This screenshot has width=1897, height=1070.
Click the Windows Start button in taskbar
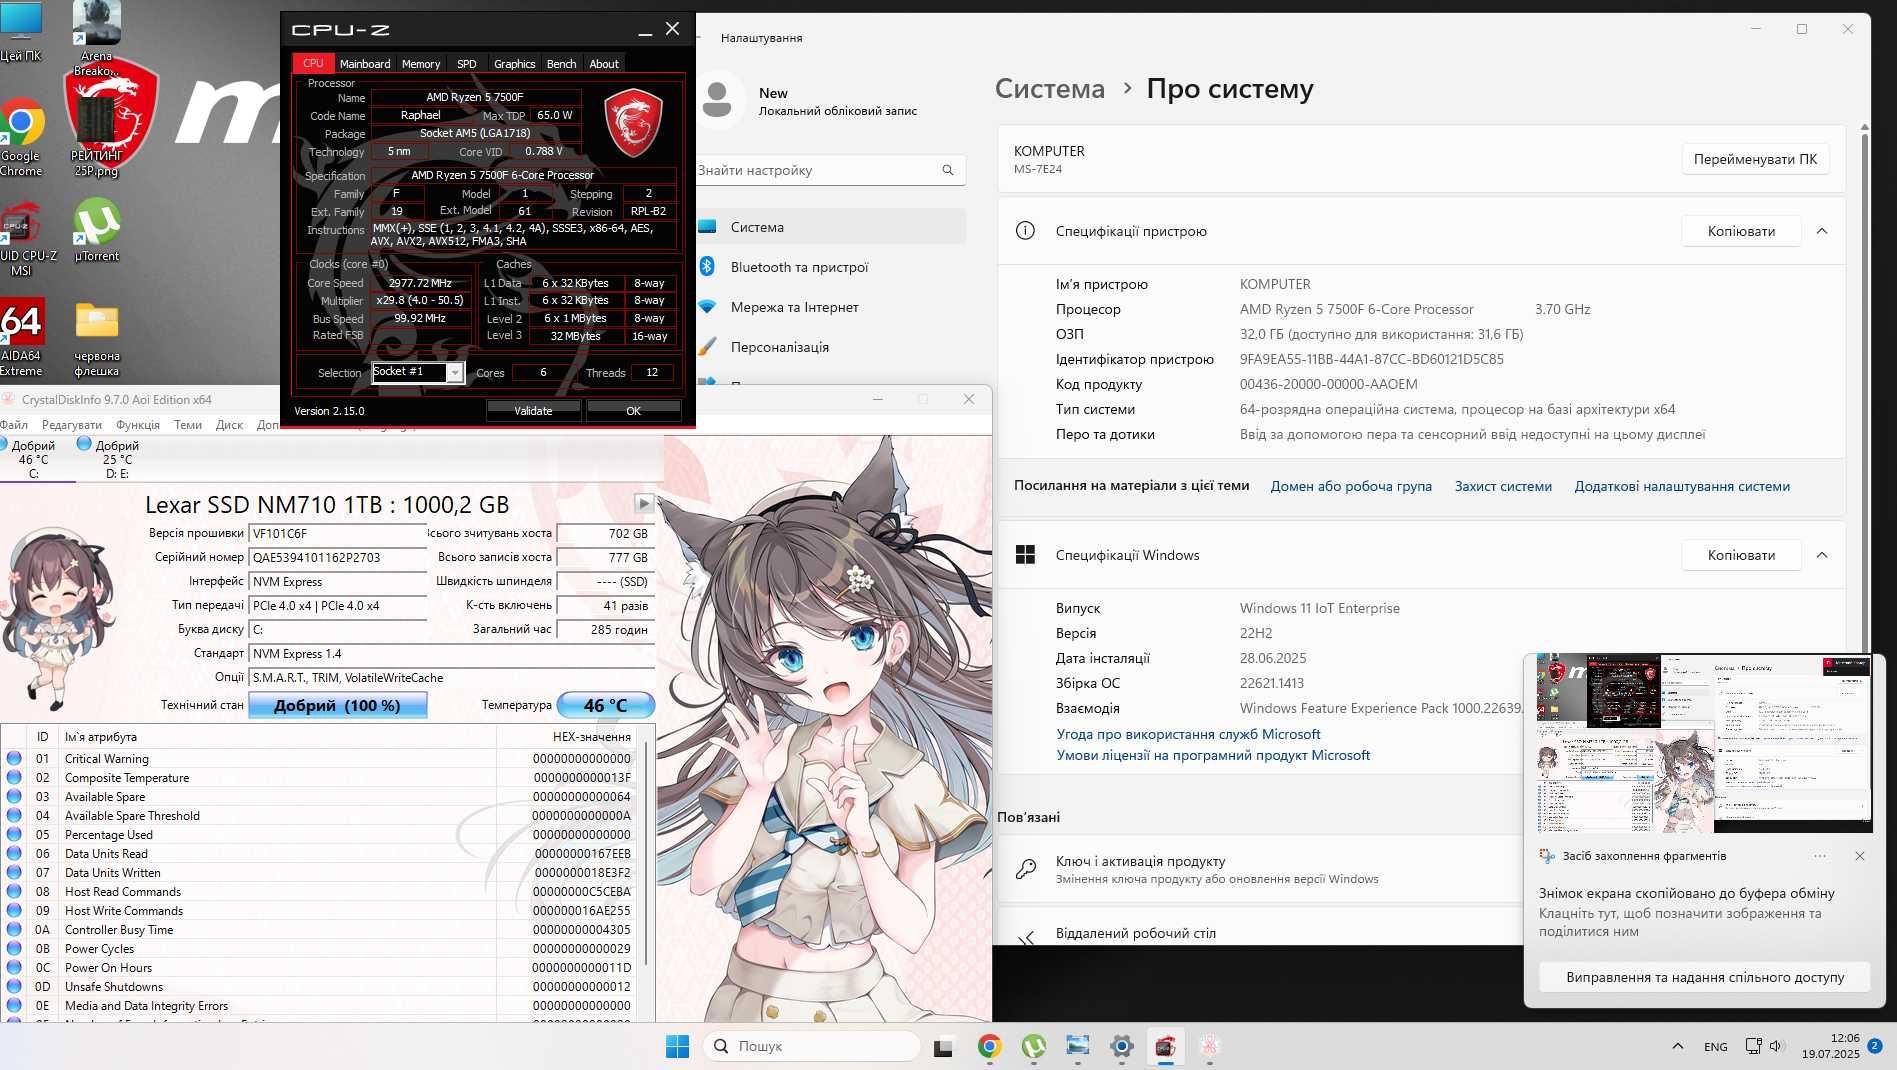pos(677,1046)
